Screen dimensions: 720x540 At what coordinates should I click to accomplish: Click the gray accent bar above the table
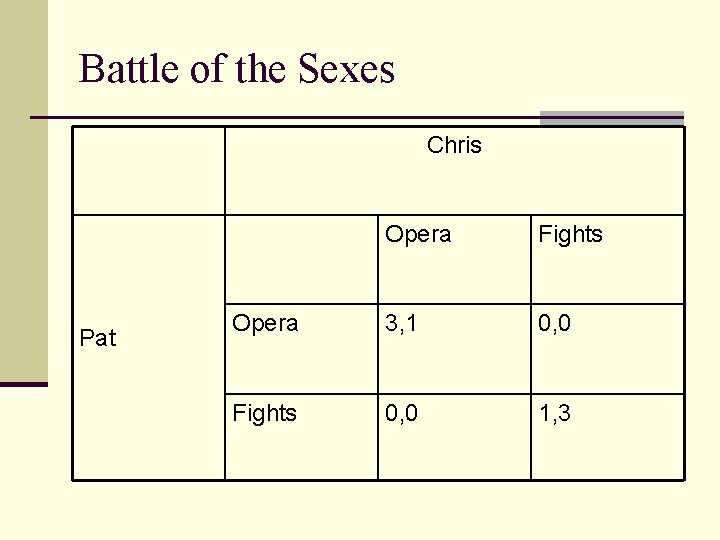611,118
